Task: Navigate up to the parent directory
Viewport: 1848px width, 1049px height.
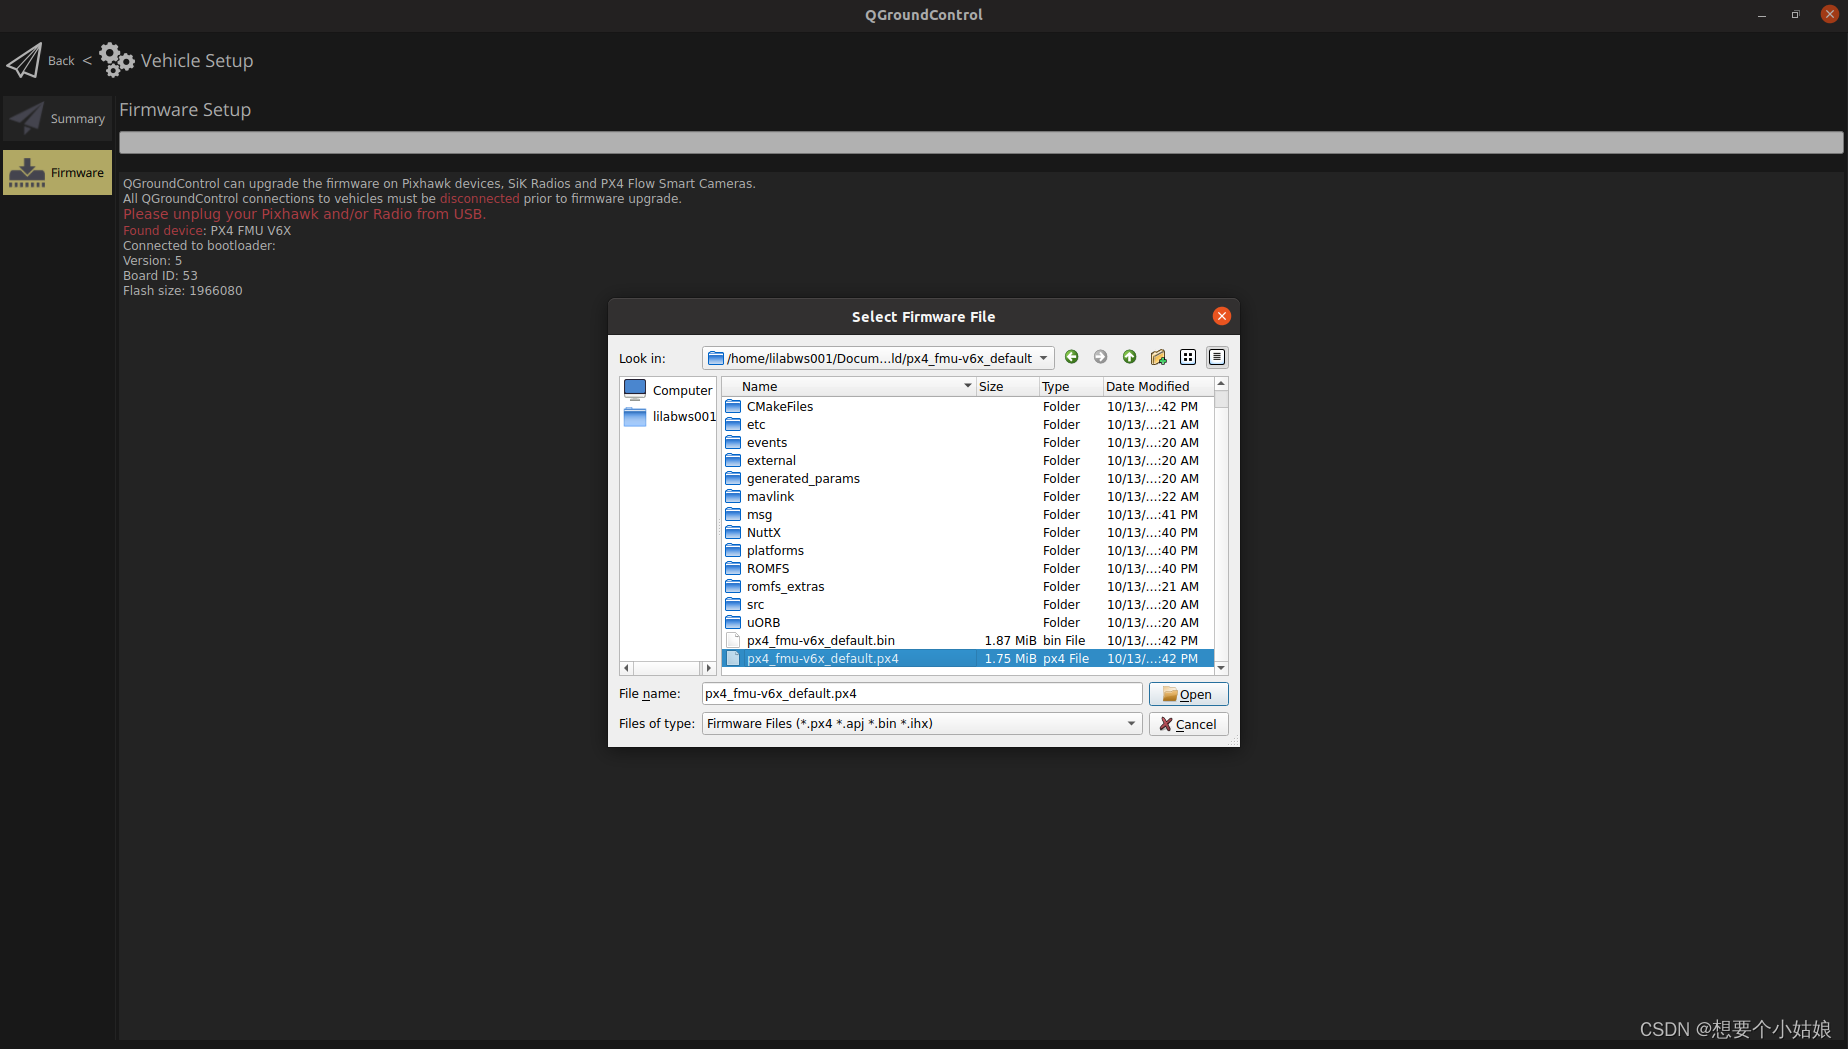Action: click(x=1129, y=357)
